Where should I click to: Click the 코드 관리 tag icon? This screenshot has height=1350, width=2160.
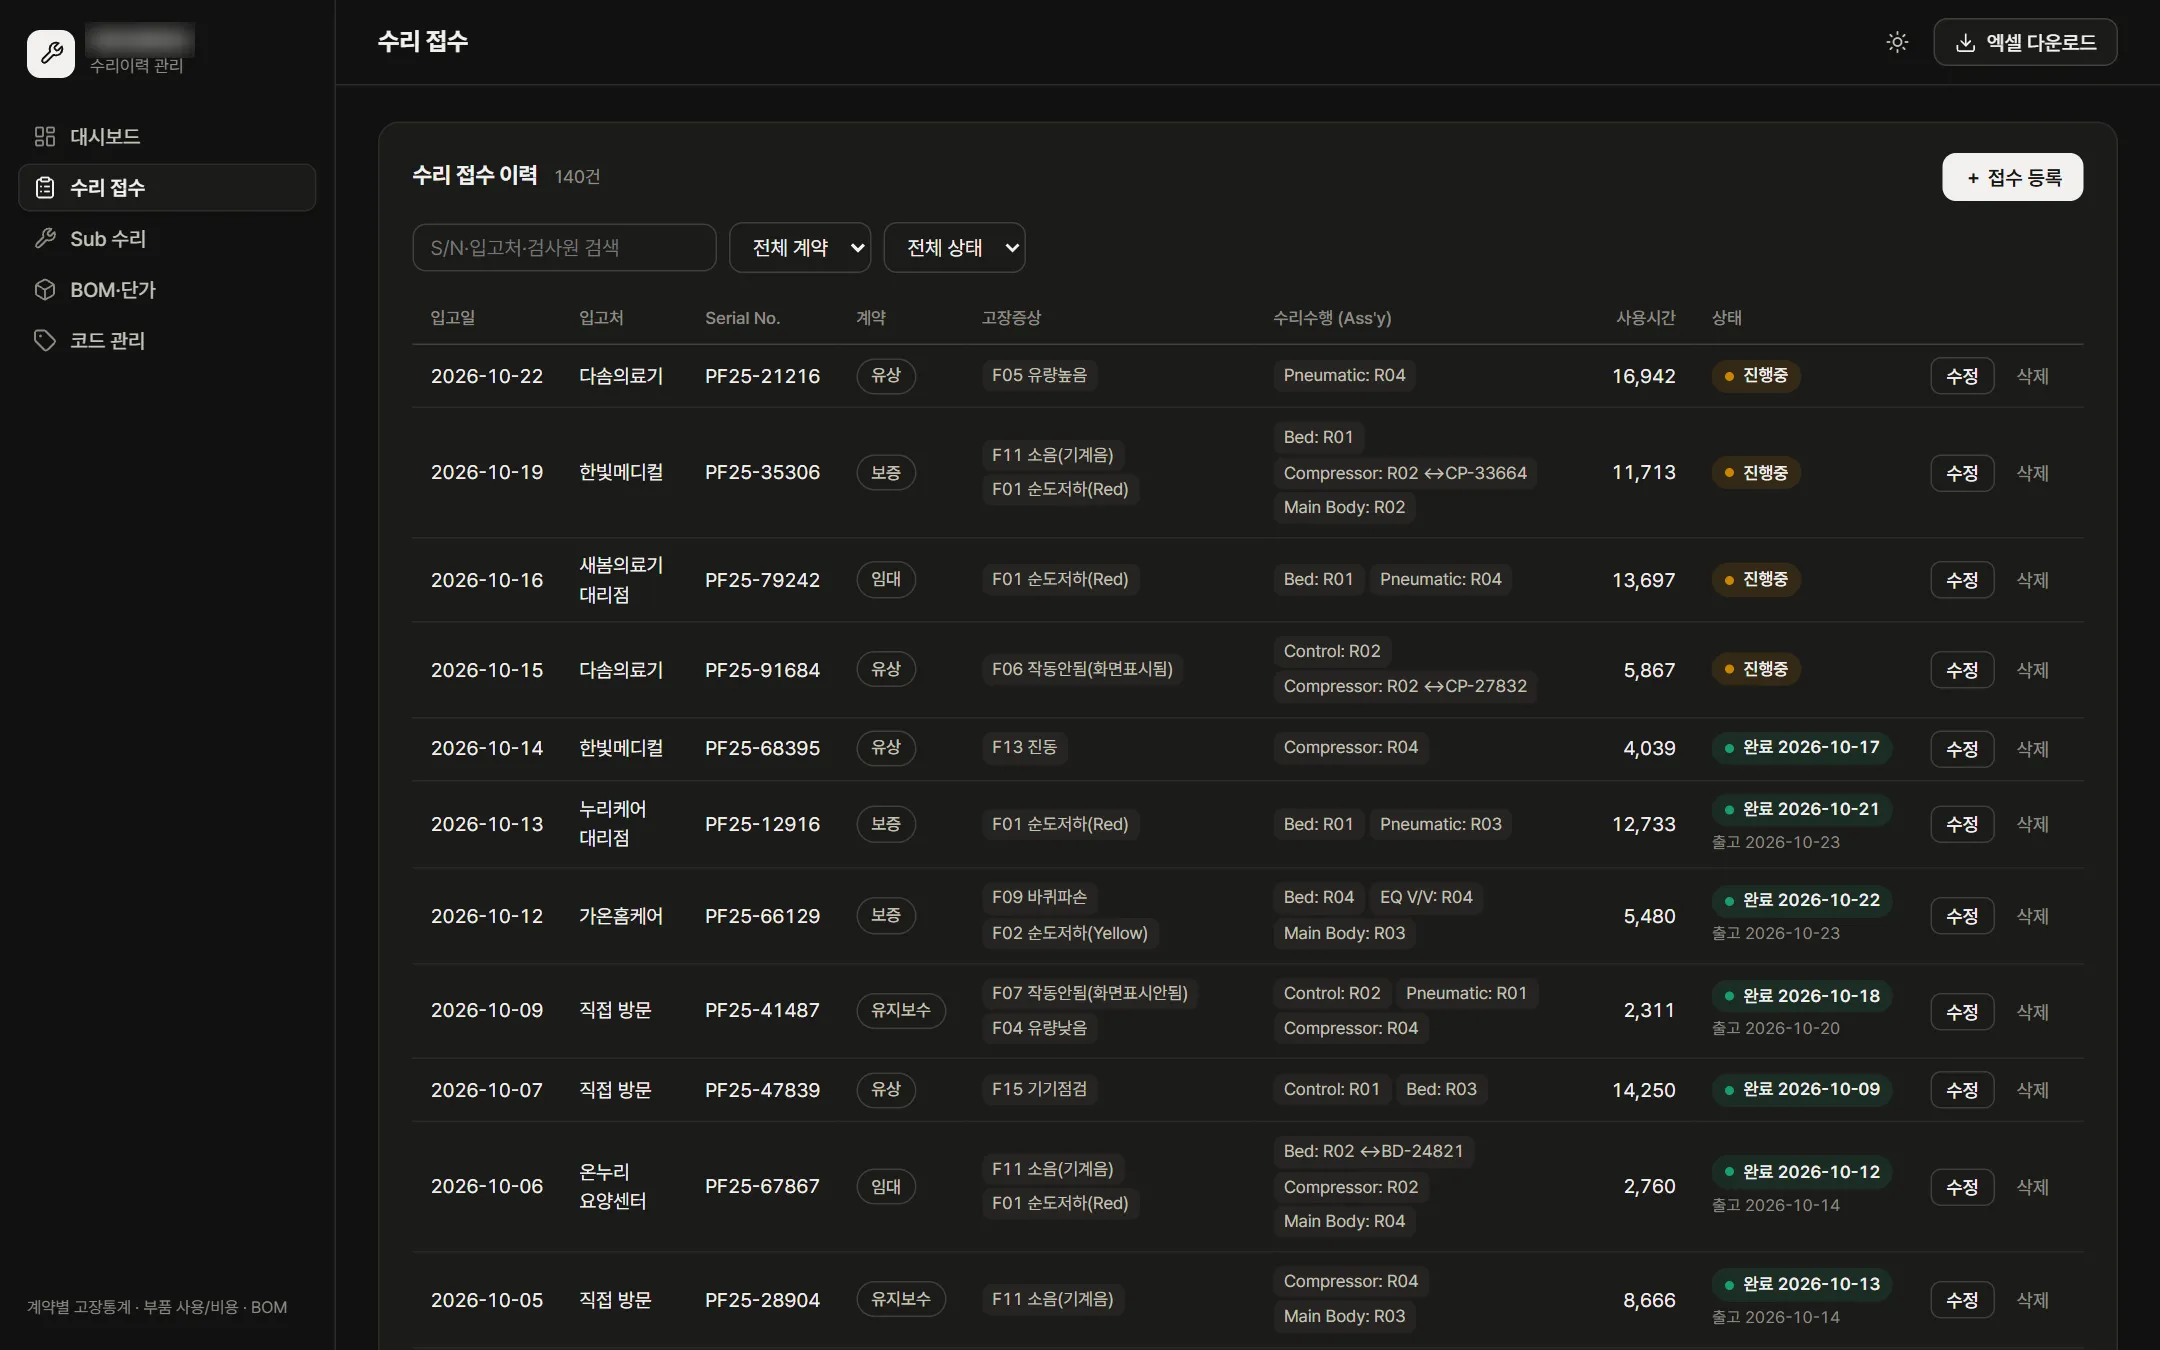click(45, 340)
